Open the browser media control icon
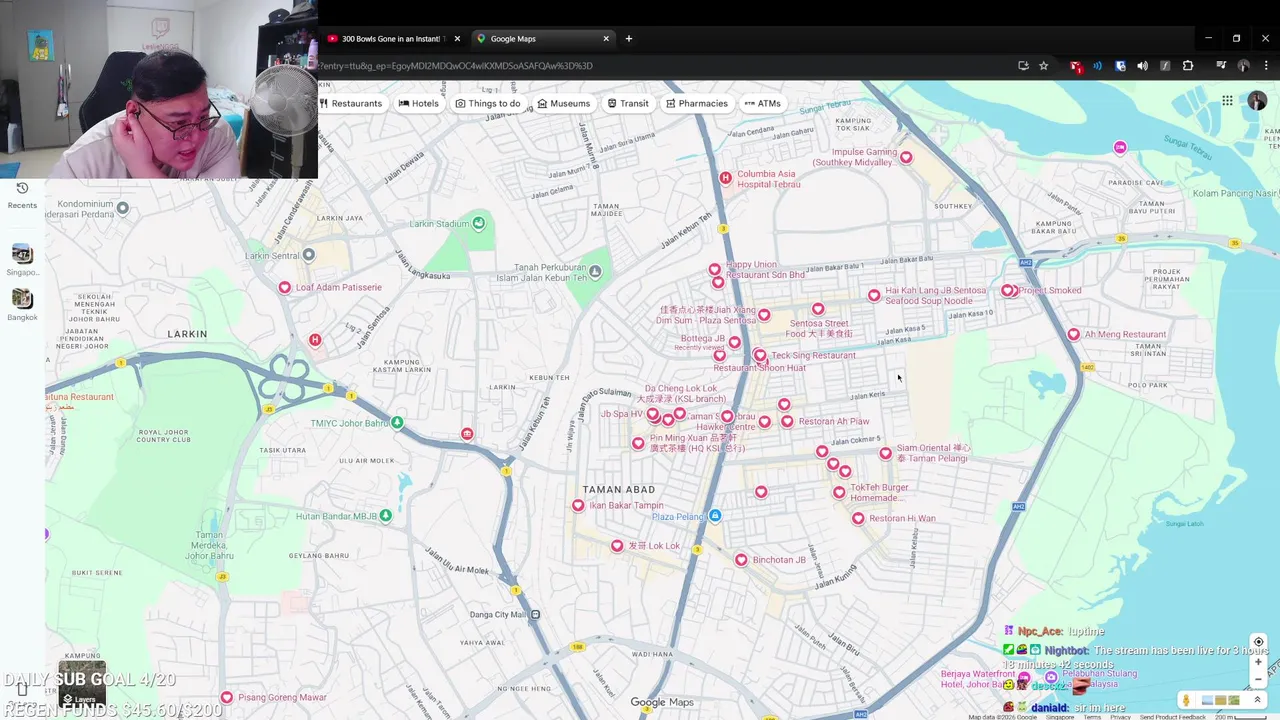 click(x=1221, y=66)
